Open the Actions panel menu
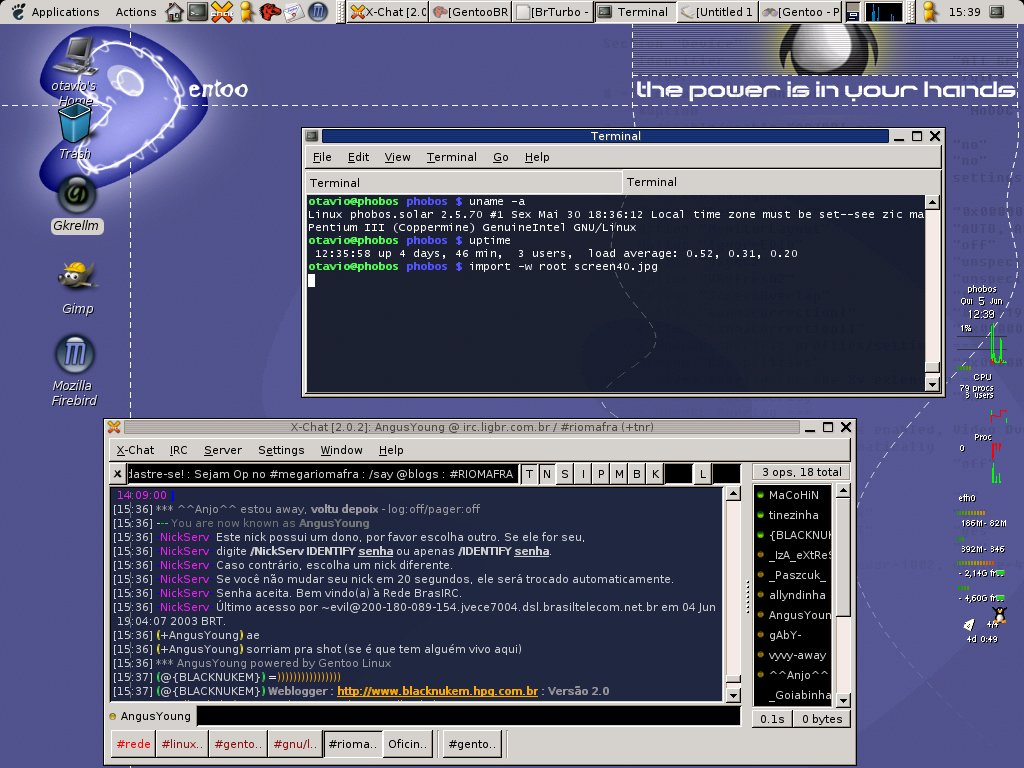Image resolution: width=1024 pixels, height=768 pixels. tap(136, 12)
